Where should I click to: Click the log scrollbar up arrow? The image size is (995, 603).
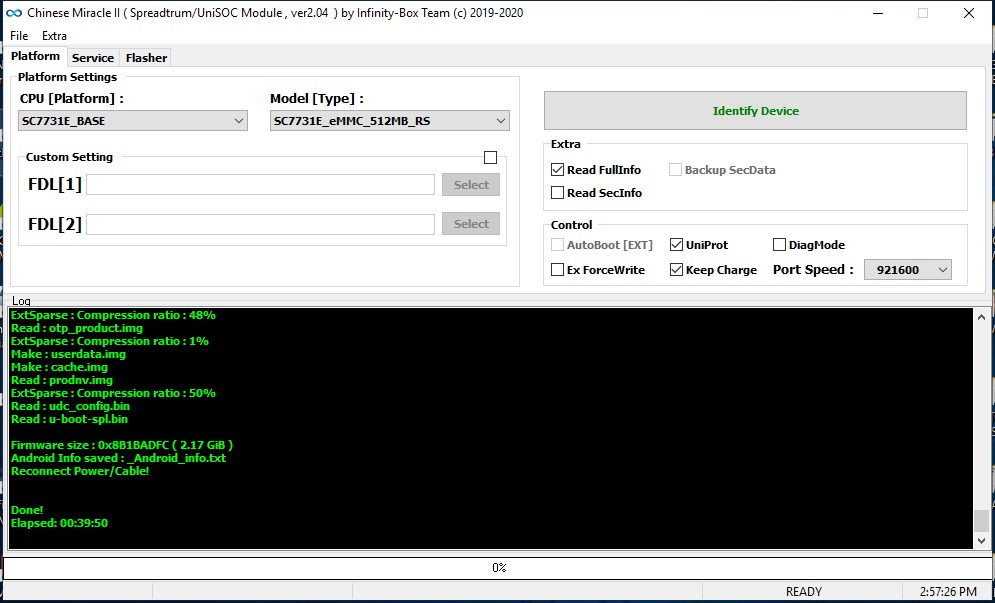pos(981,317)
